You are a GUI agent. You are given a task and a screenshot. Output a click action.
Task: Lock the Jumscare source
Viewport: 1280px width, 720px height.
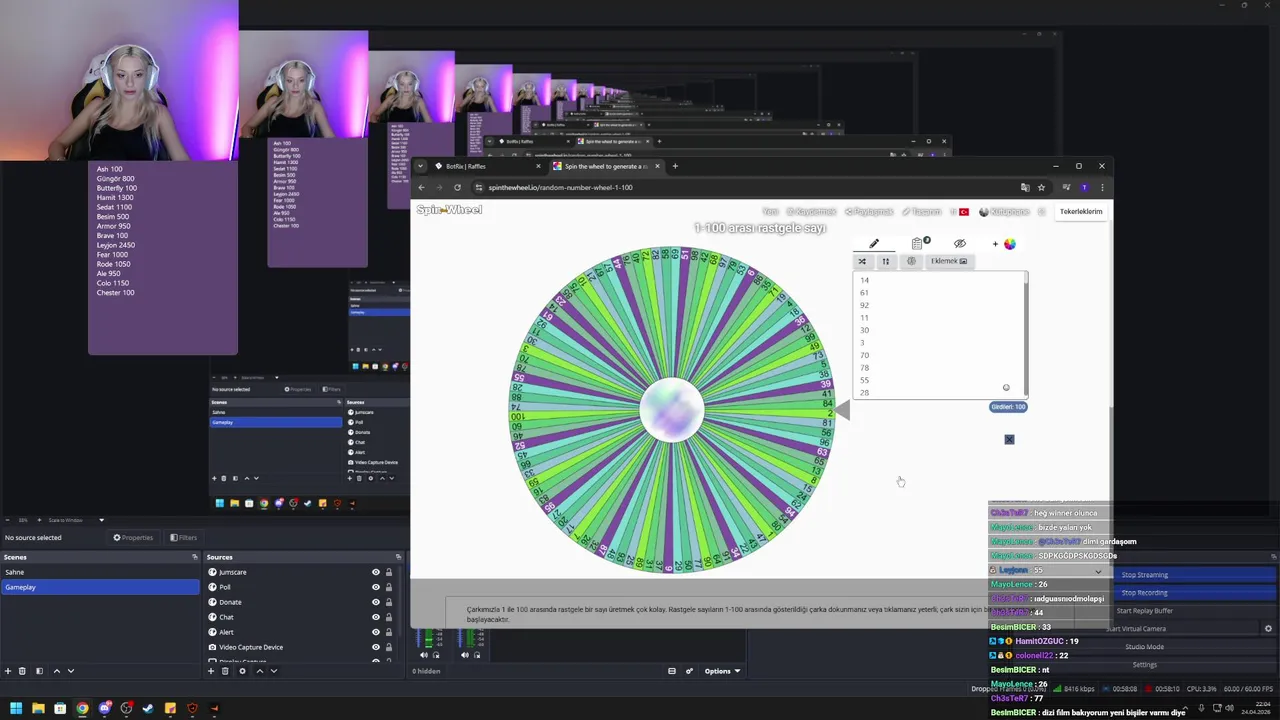click(389, 572)
